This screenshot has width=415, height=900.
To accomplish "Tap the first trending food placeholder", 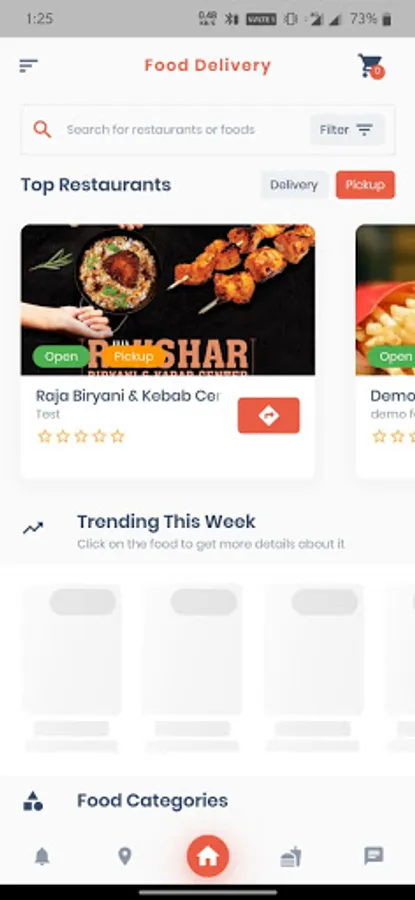I will [x=72, y=668].
